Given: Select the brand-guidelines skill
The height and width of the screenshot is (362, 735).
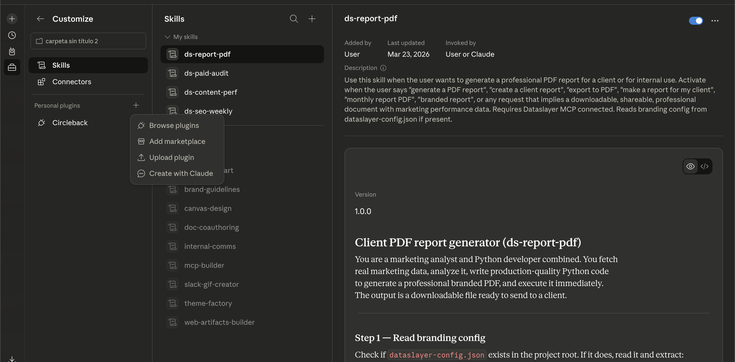Looking at the screenshot, I should 242,189.
